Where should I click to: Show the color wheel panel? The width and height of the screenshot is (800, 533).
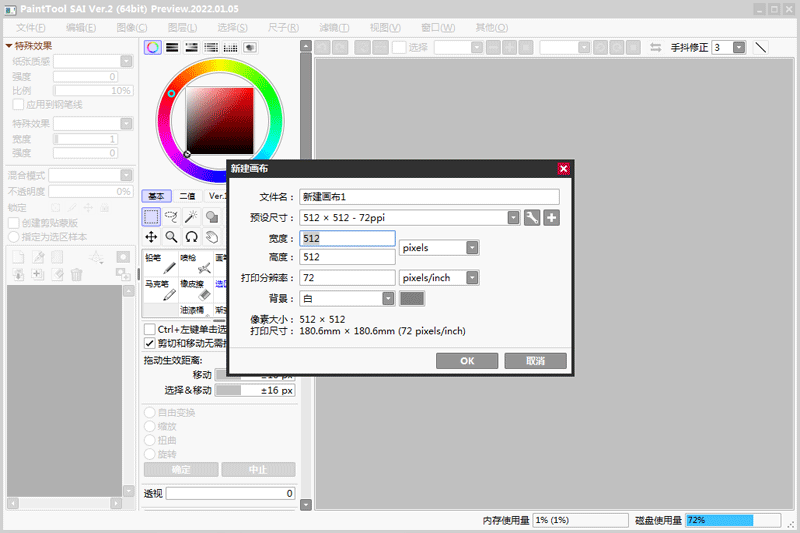[x=153, y=47]
